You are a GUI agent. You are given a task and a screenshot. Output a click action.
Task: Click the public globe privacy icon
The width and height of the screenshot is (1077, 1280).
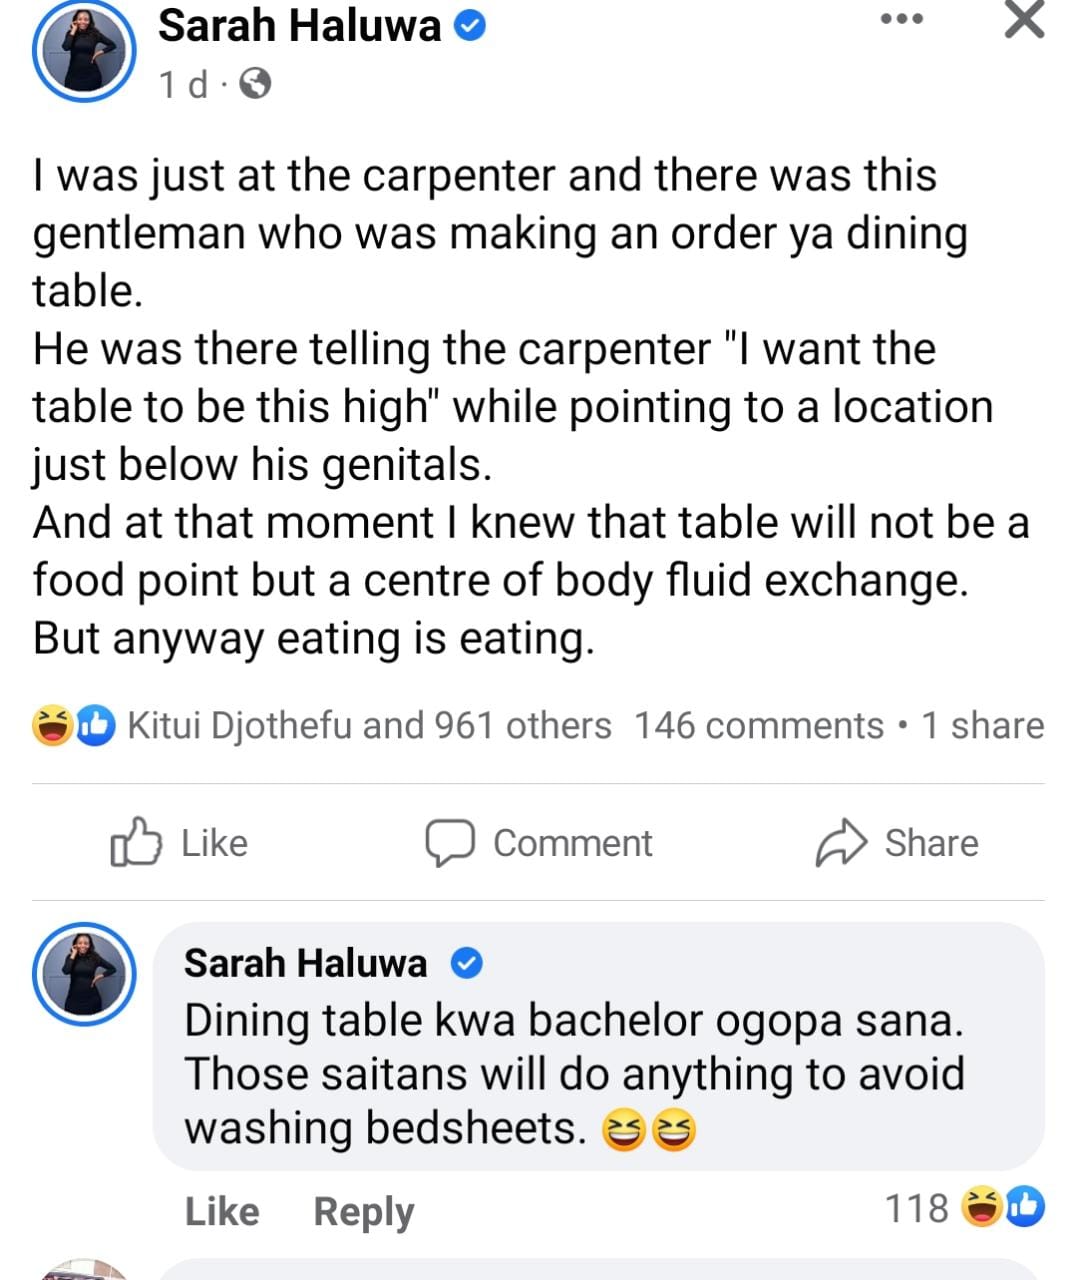256,85
